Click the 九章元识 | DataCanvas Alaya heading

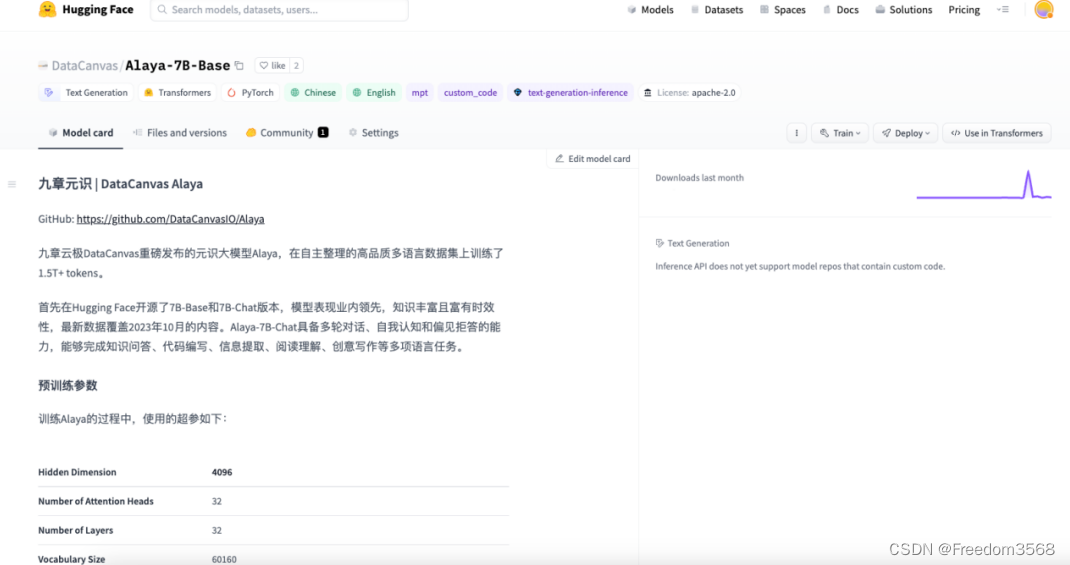click(x=120, y=184)
